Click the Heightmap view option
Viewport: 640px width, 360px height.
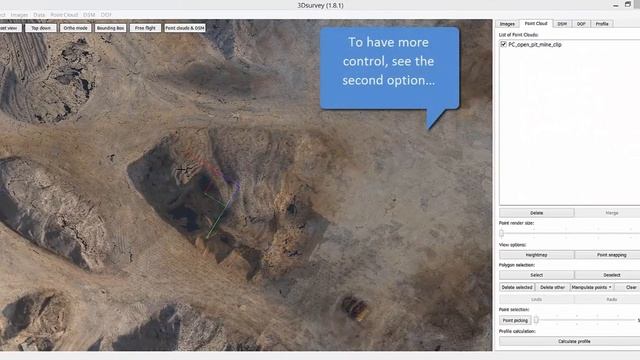pyautogui.click(x=536, y=255)
